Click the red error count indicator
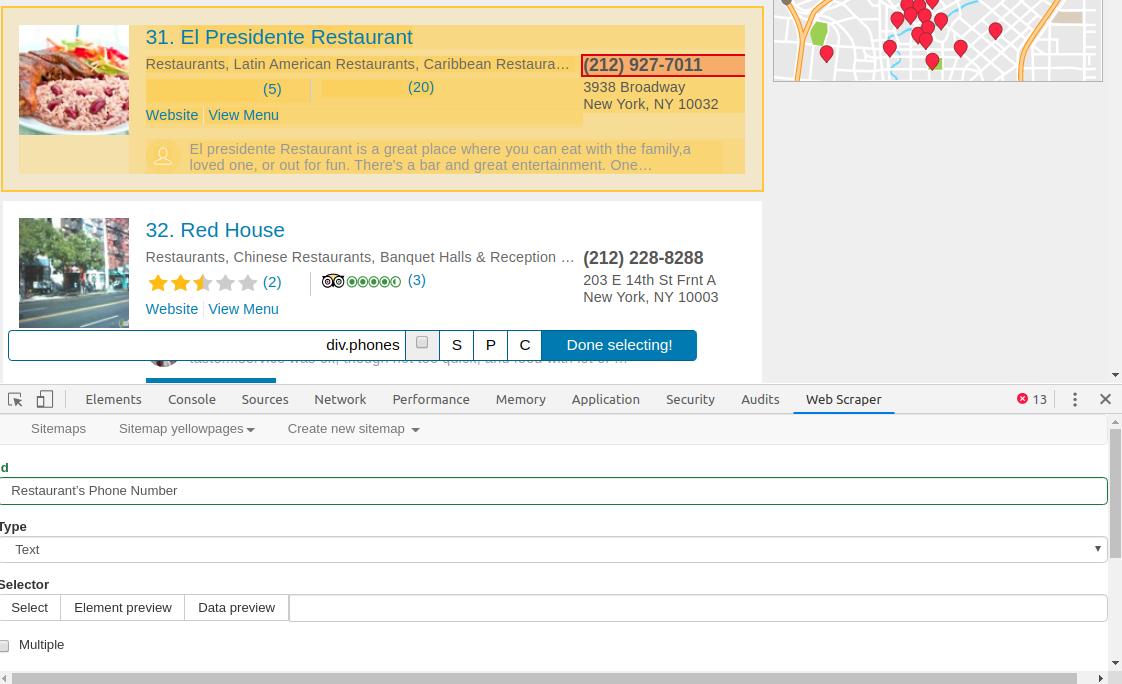1122x684 pixels. point(1032,399)
